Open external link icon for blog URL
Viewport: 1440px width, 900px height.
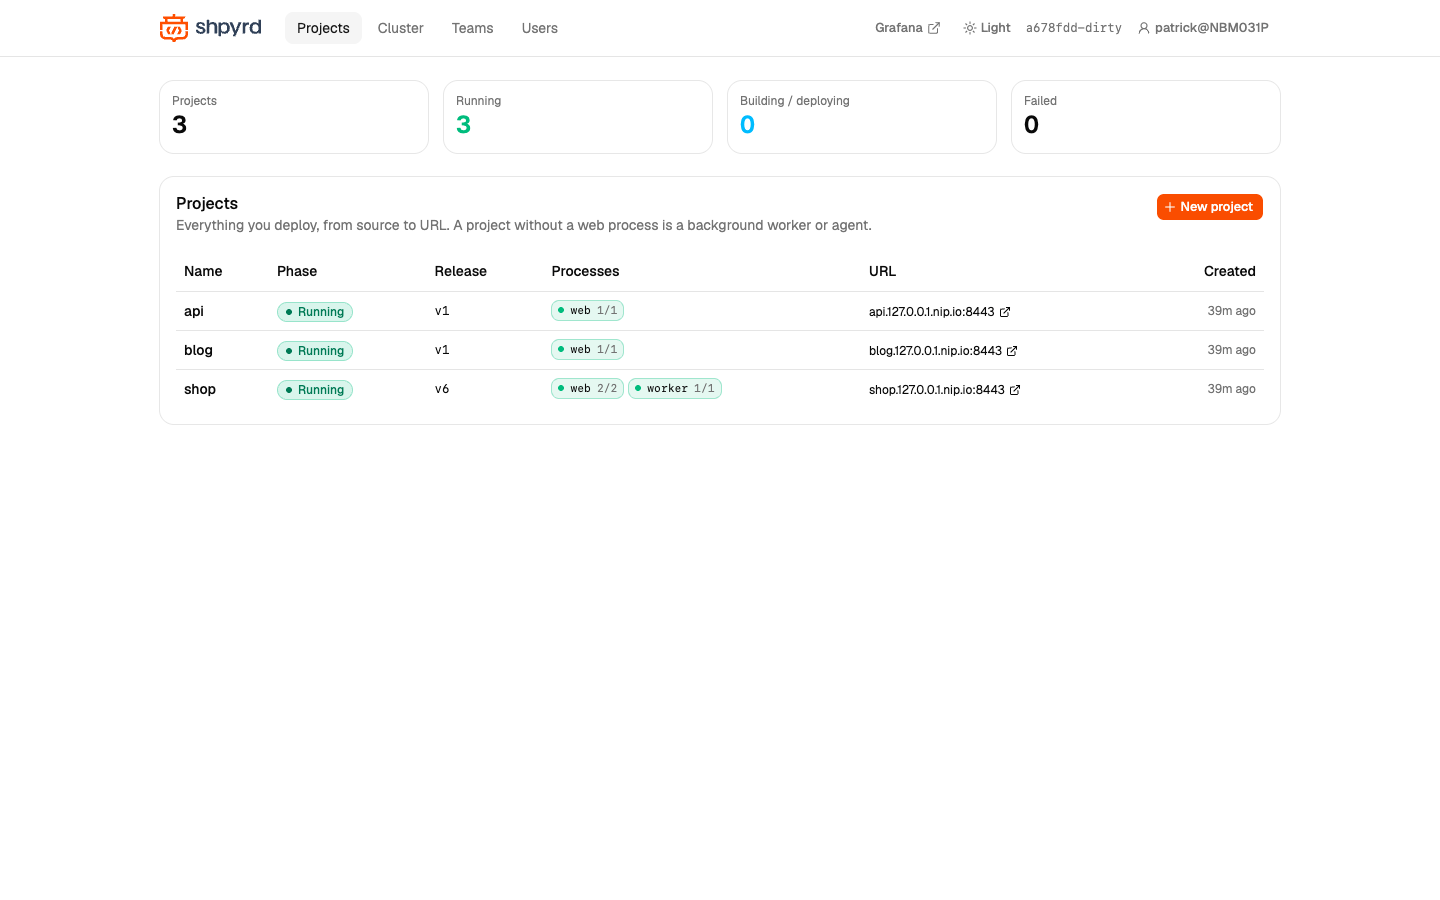coord(1012,351)
